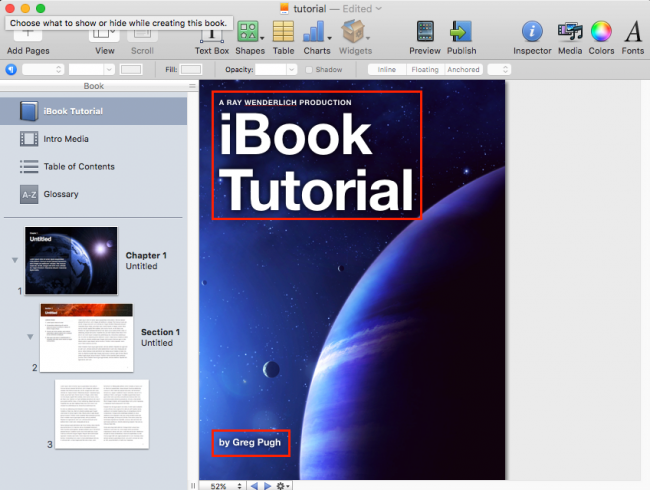Screen dimensions: 650x490
Task: Open the Shapes toolbar menu
Action: pyautogui.click(x=250, y=39)
